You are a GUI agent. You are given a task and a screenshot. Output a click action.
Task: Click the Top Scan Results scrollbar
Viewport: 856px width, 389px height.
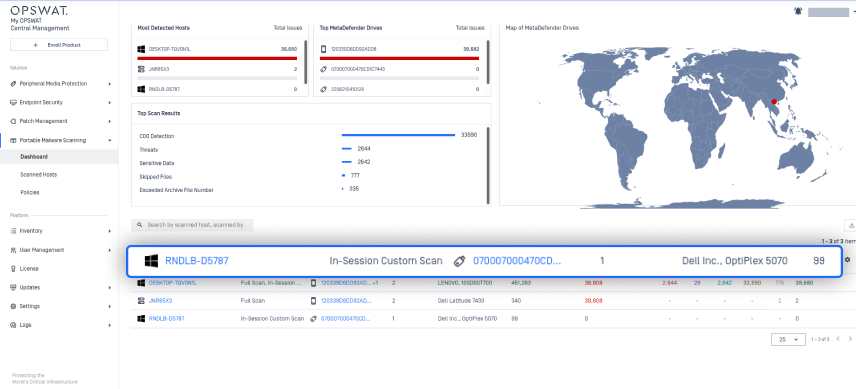click(x=488, y=165)
